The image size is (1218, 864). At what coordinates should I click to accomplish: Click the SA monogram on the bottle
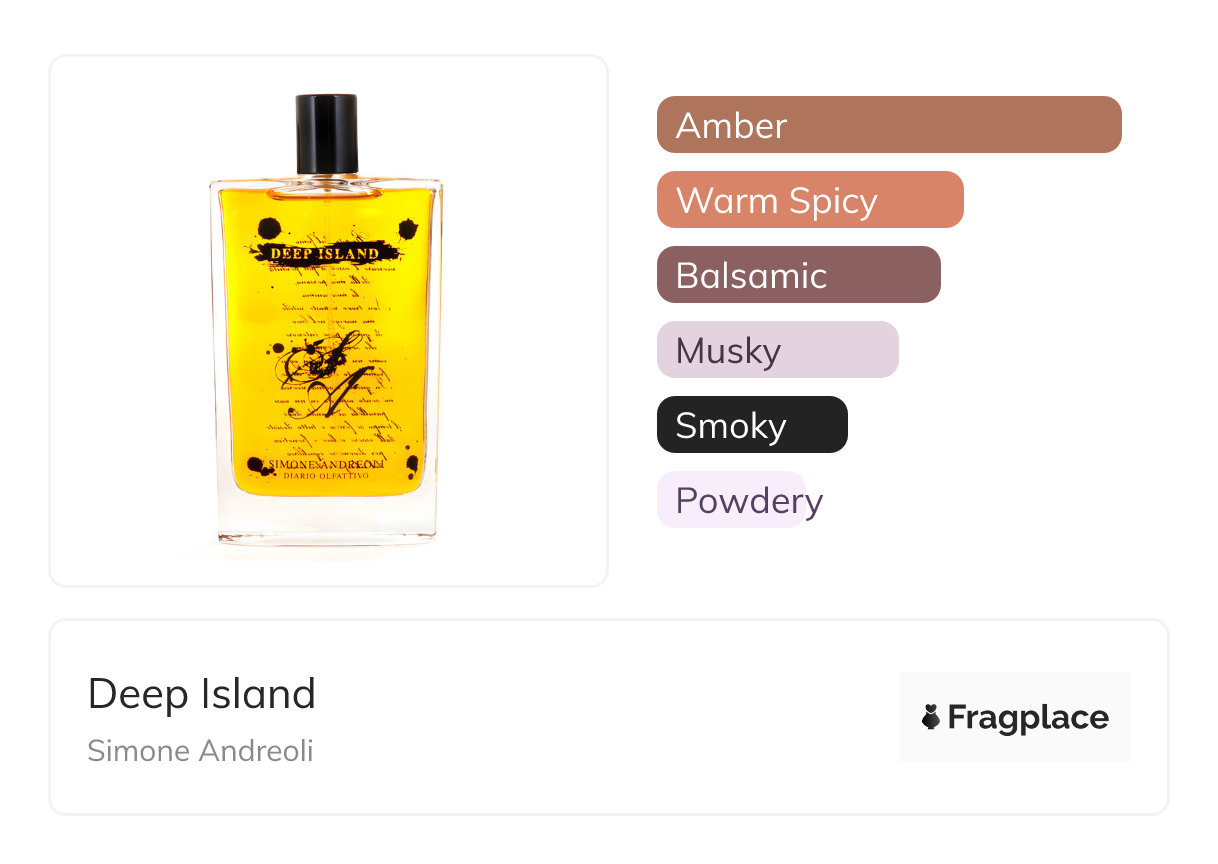[x=318, y=371]
